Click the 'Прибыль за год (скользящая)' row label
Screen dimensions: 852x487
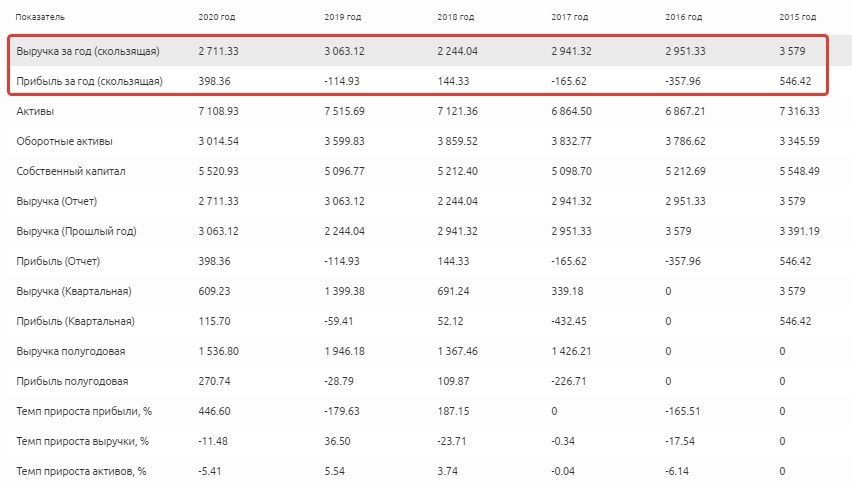click(89, 81)
